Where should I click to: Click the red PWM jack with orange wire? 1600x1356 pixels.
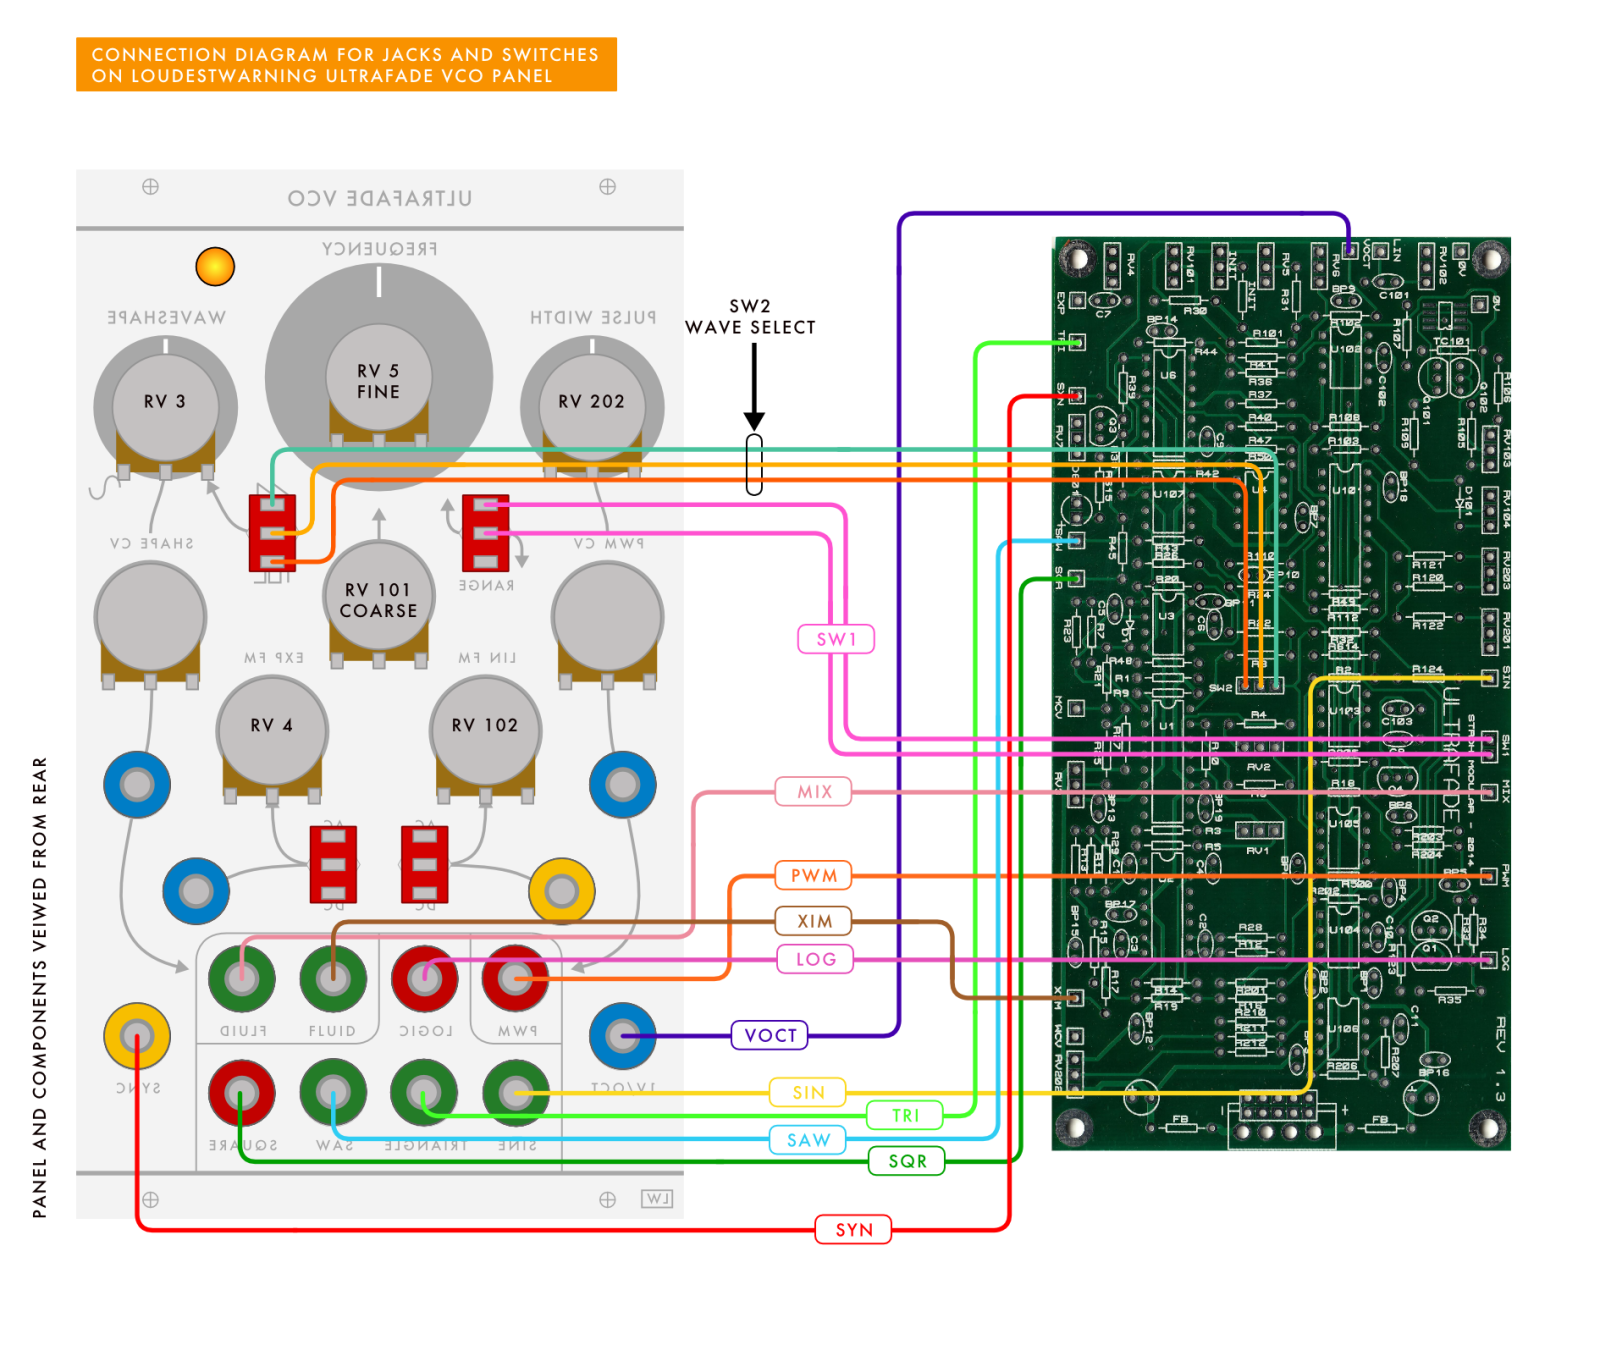[515, 978]
